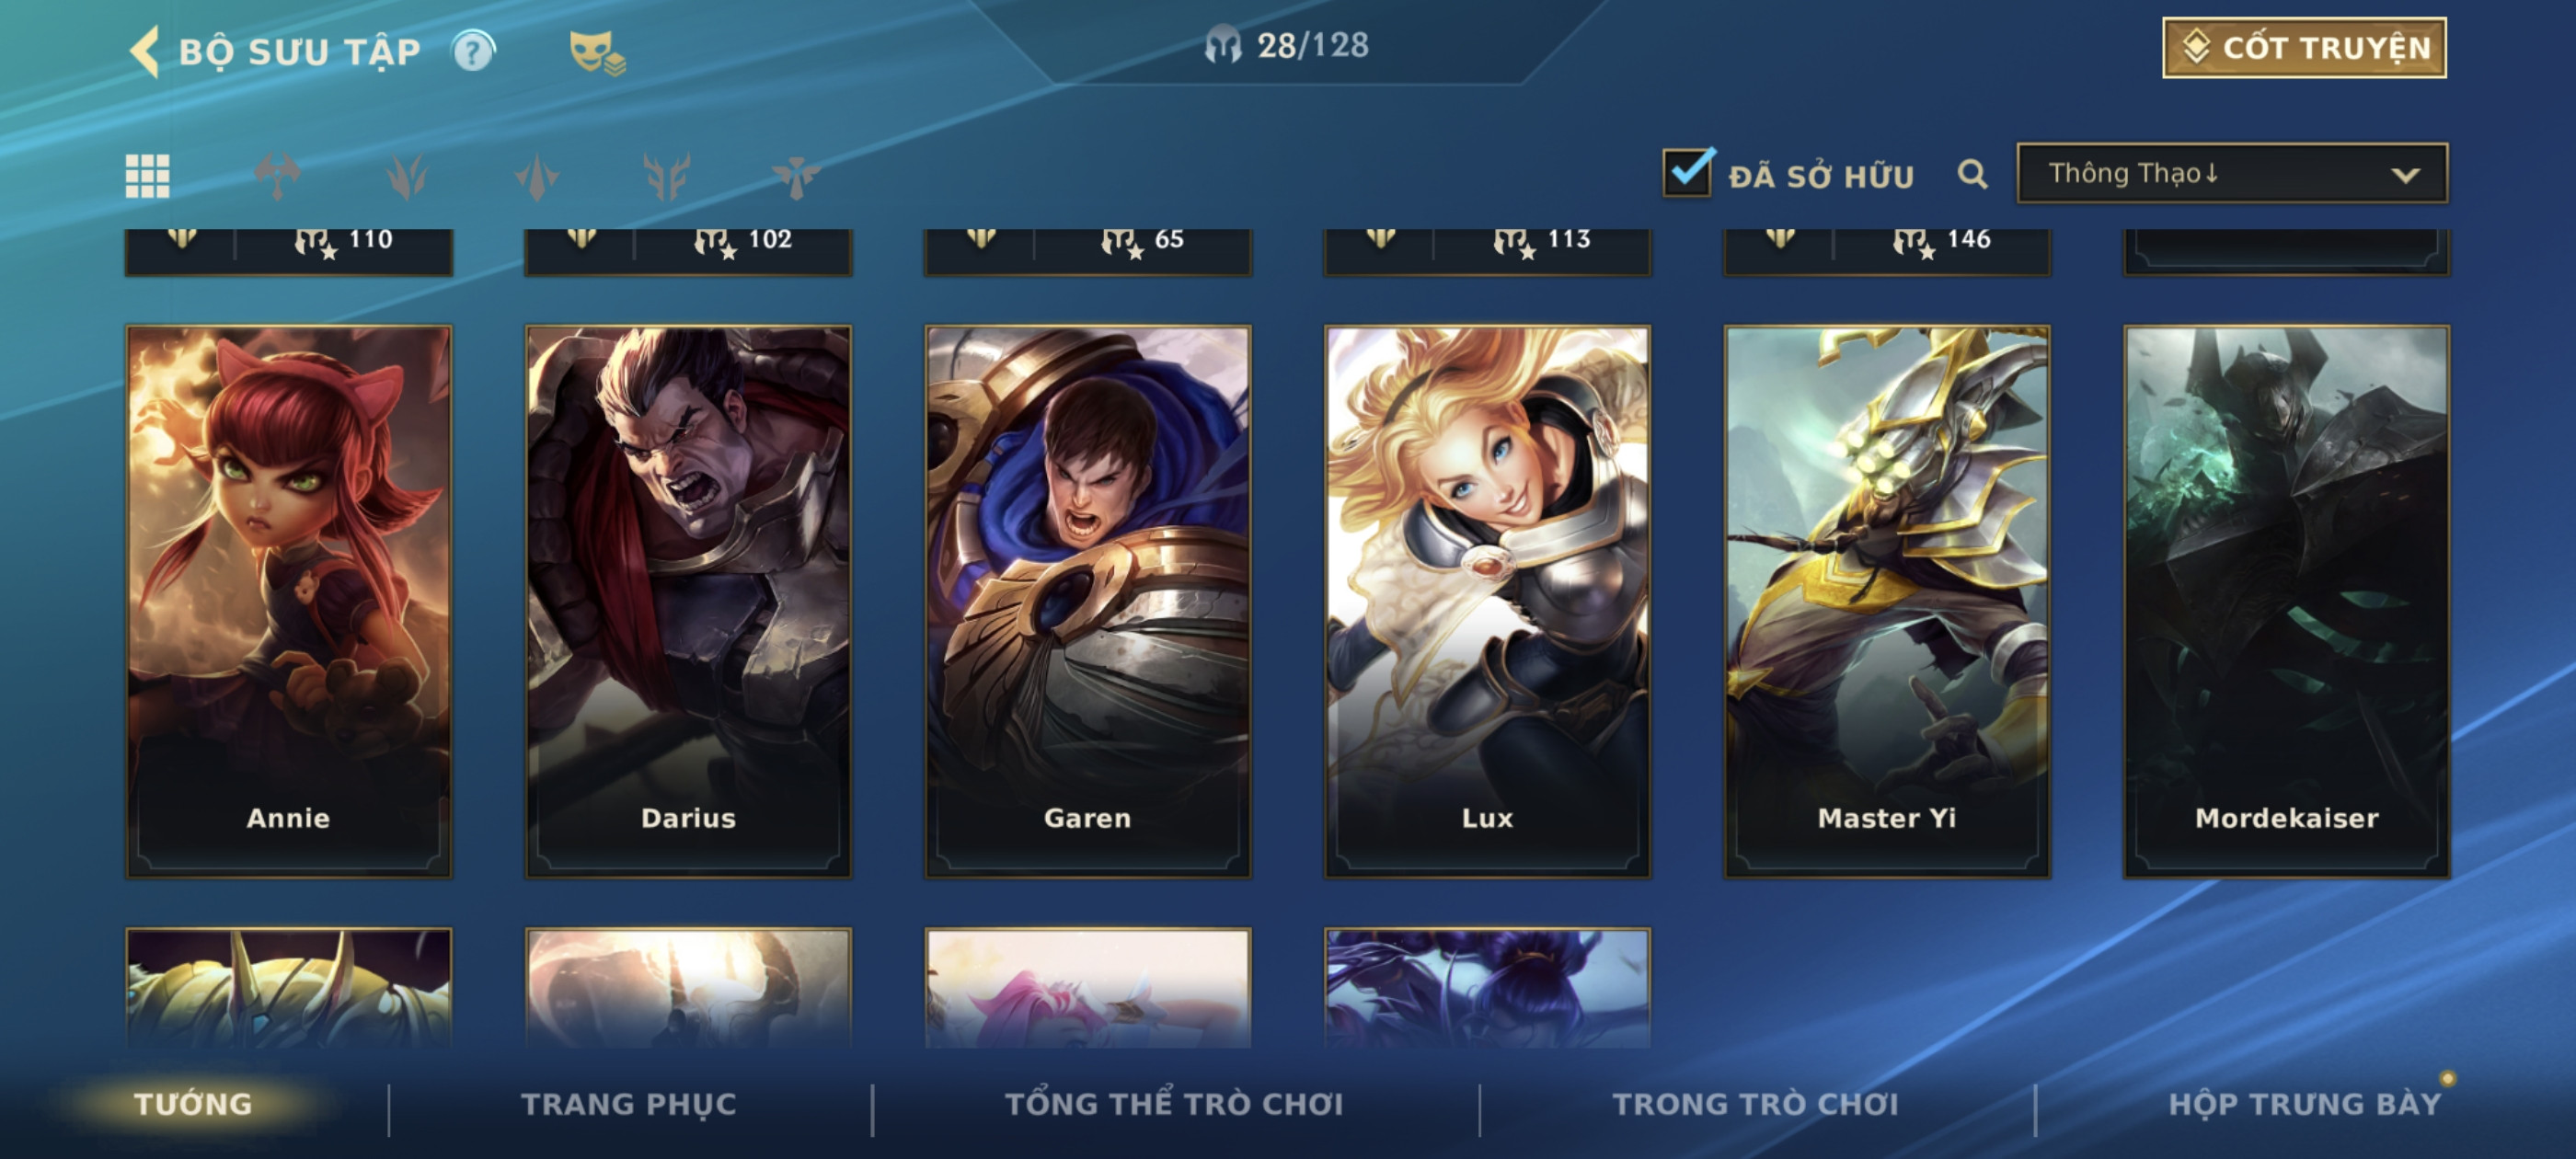The width and height of the screenshot is (2576, 1159).
Task: Filter by the third role icon
Action: [537, 176]
